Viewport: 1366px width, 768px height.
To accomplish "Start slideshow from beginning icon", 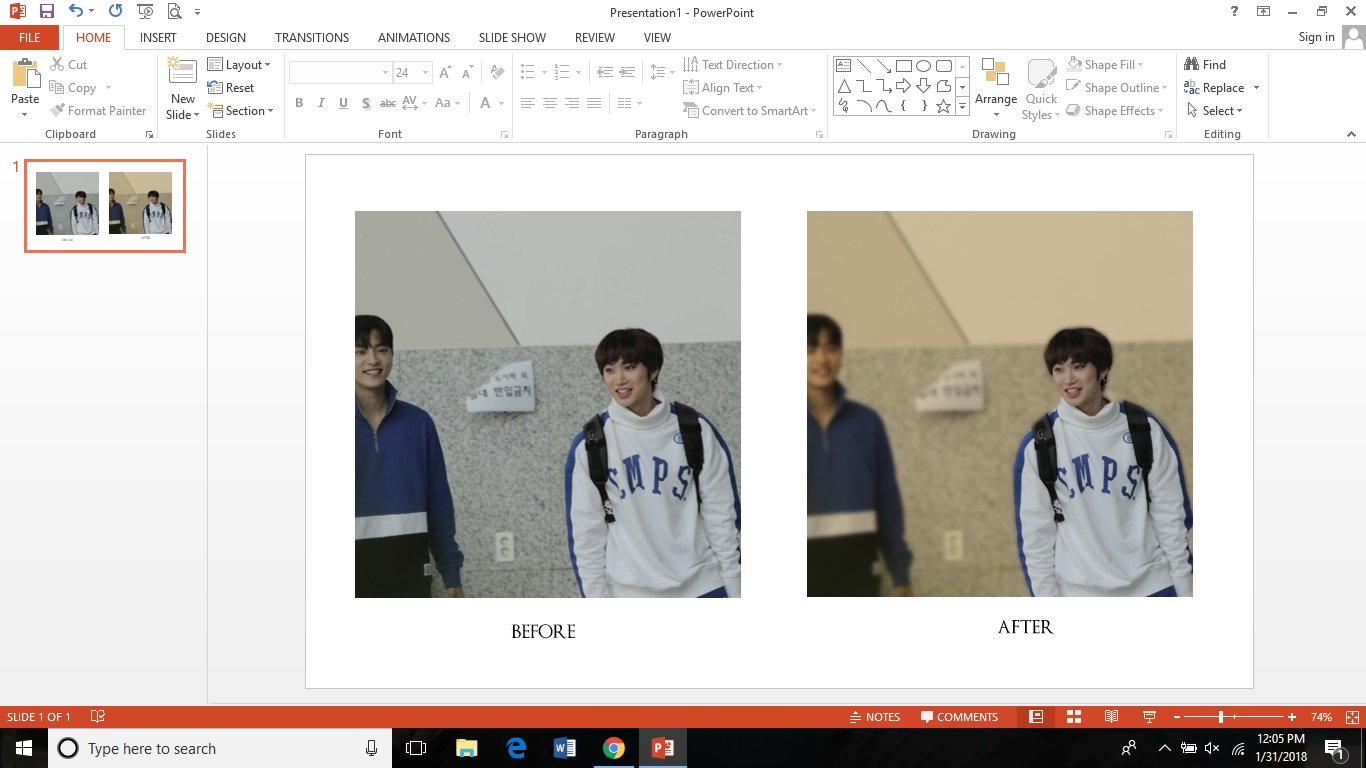I will pyautogui.click(x=145, y=12).
